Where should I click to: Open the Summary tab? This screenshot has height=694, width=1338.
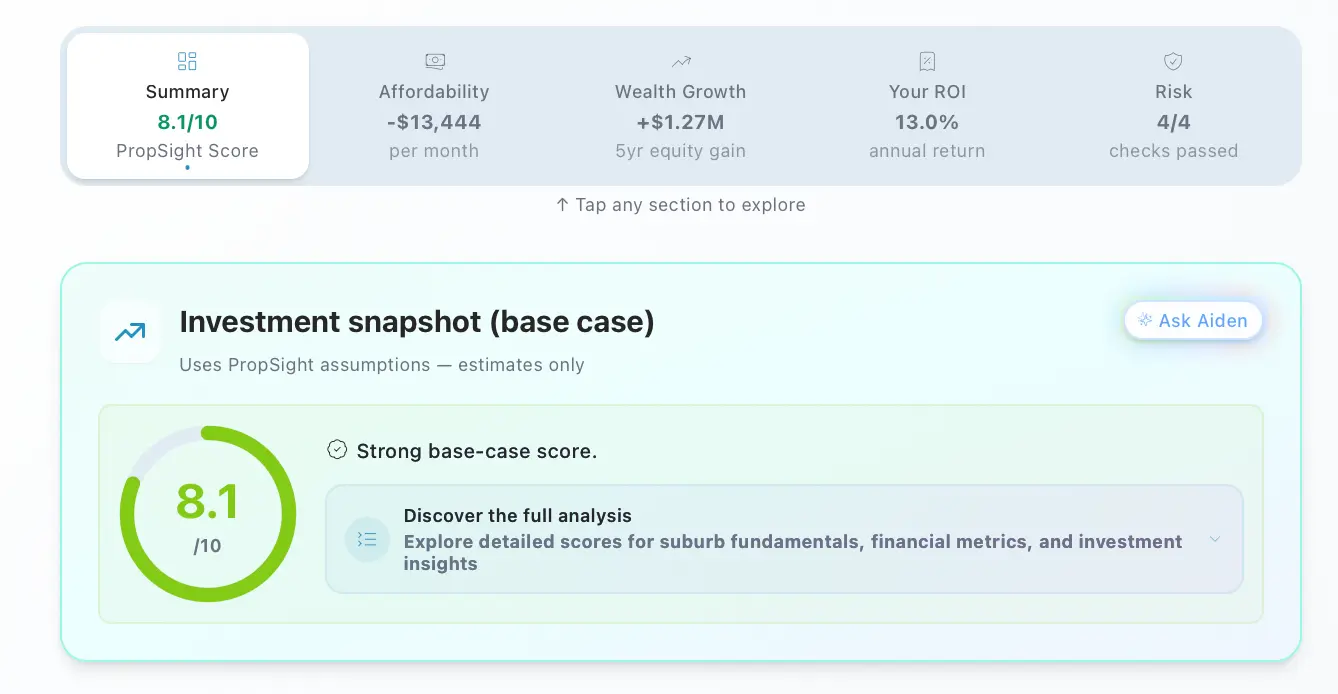pyautogui.click(x=187, y=107)
